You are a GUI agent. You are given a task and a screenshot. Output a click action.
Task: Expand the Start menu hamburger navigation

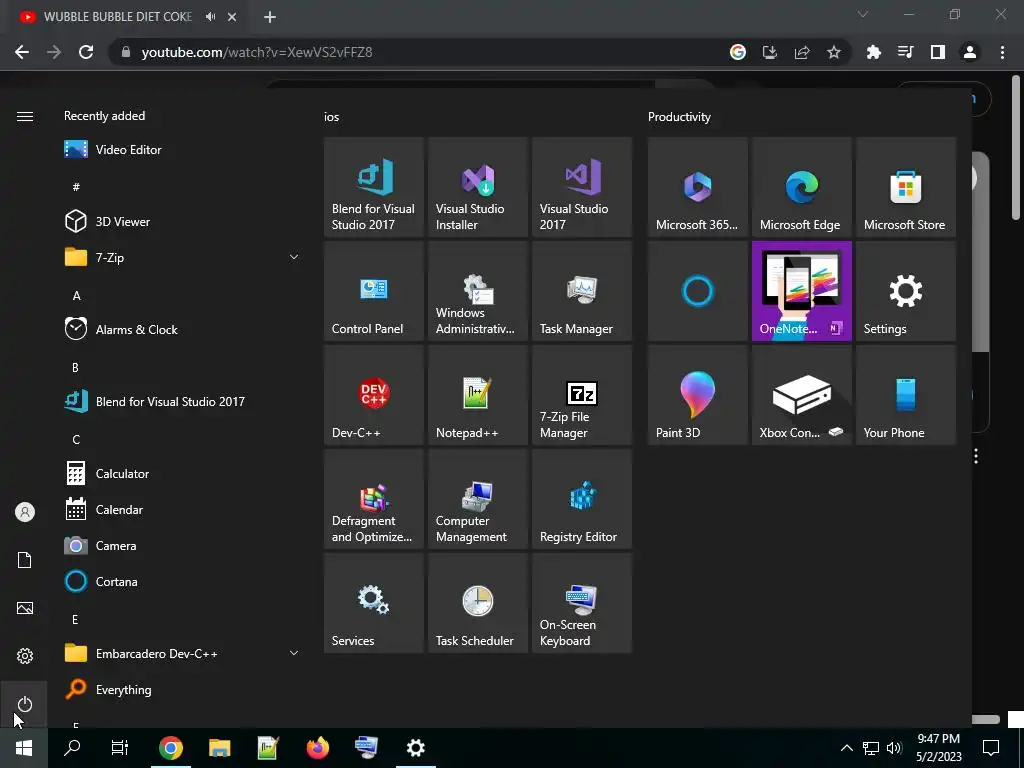click(25, 116)
